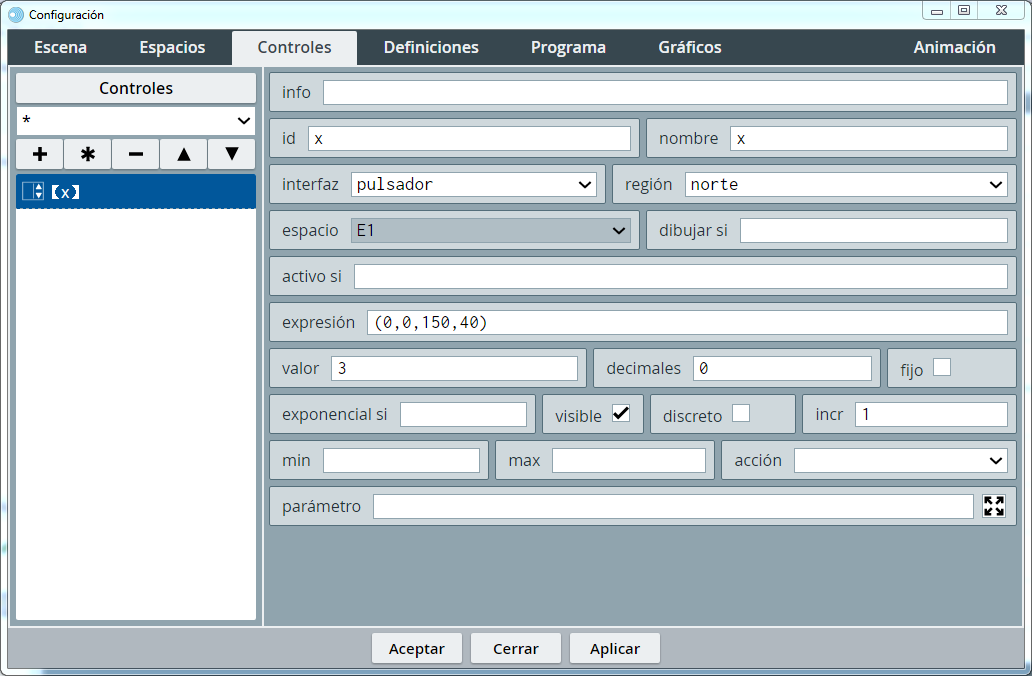
Task: Click the spinner icon of control x
Action: [33, 191]
